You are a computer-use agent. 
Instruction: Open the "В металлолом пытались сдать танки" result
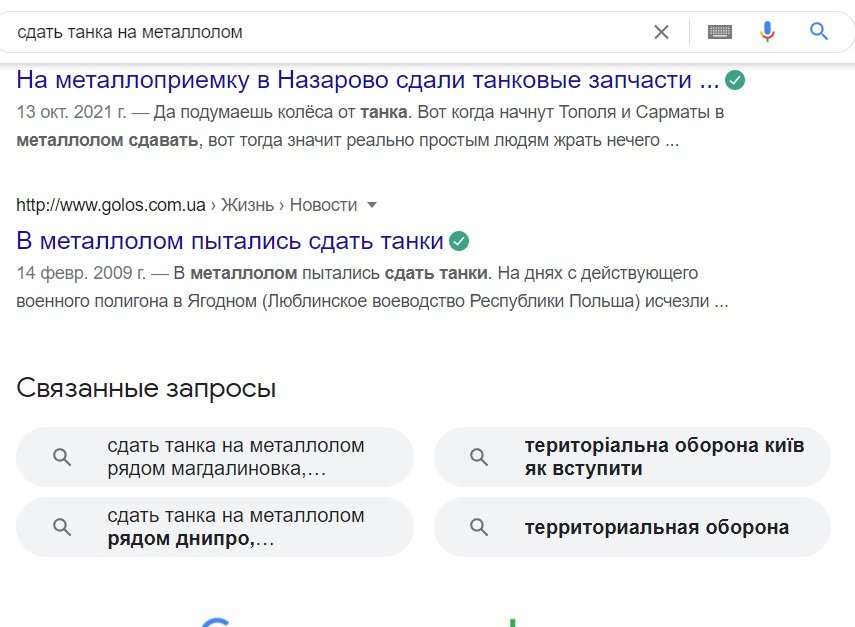230,241
